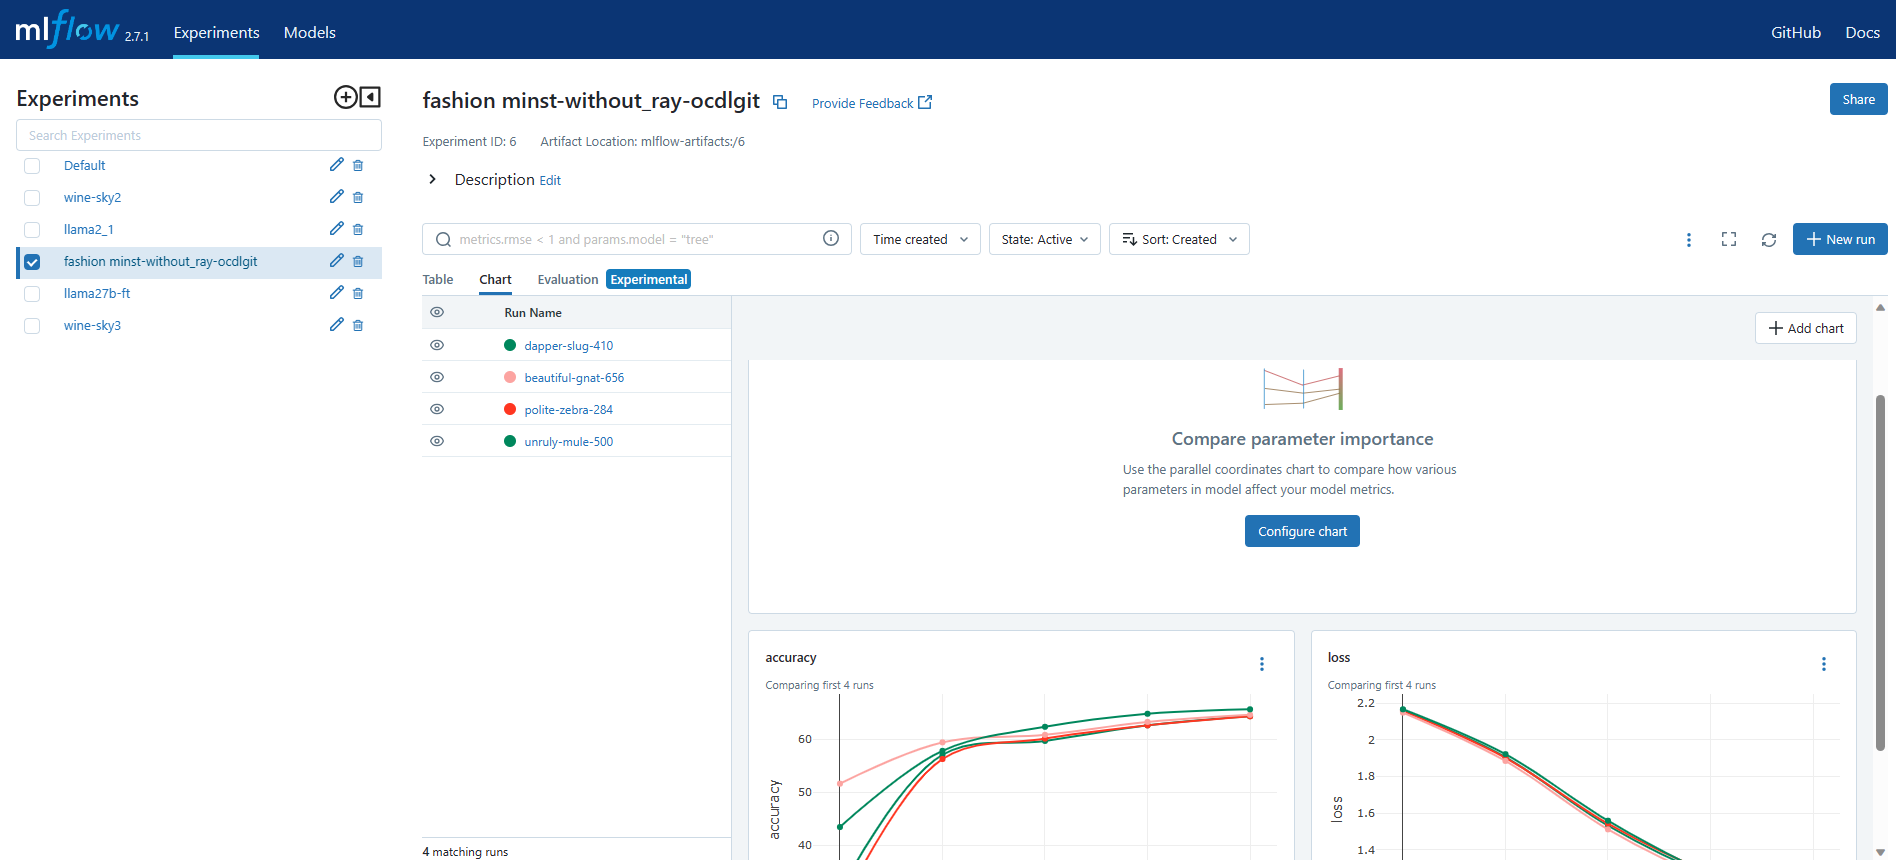Open the State: Active dropdown

coord(1044,240)
